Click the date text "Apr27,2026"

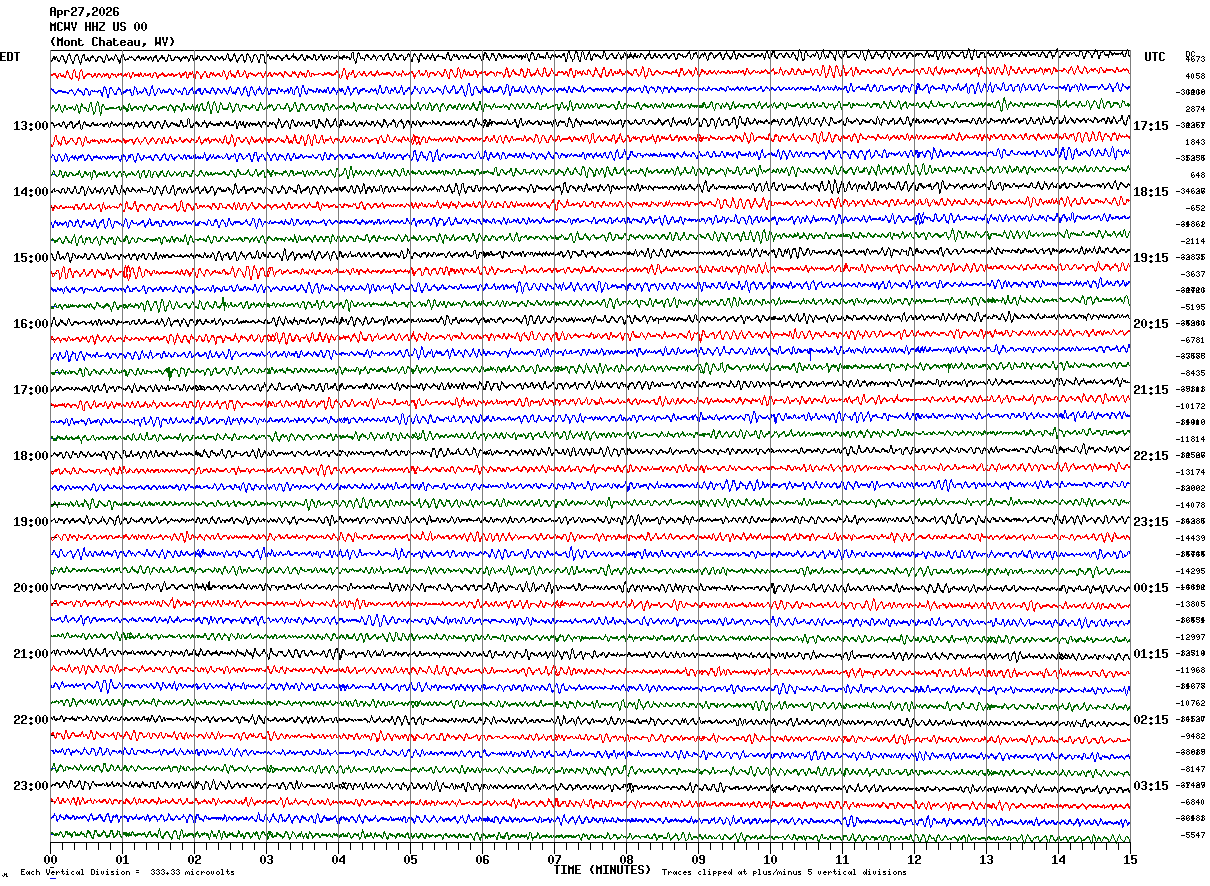pyautogui.click(x=84, y=12)
